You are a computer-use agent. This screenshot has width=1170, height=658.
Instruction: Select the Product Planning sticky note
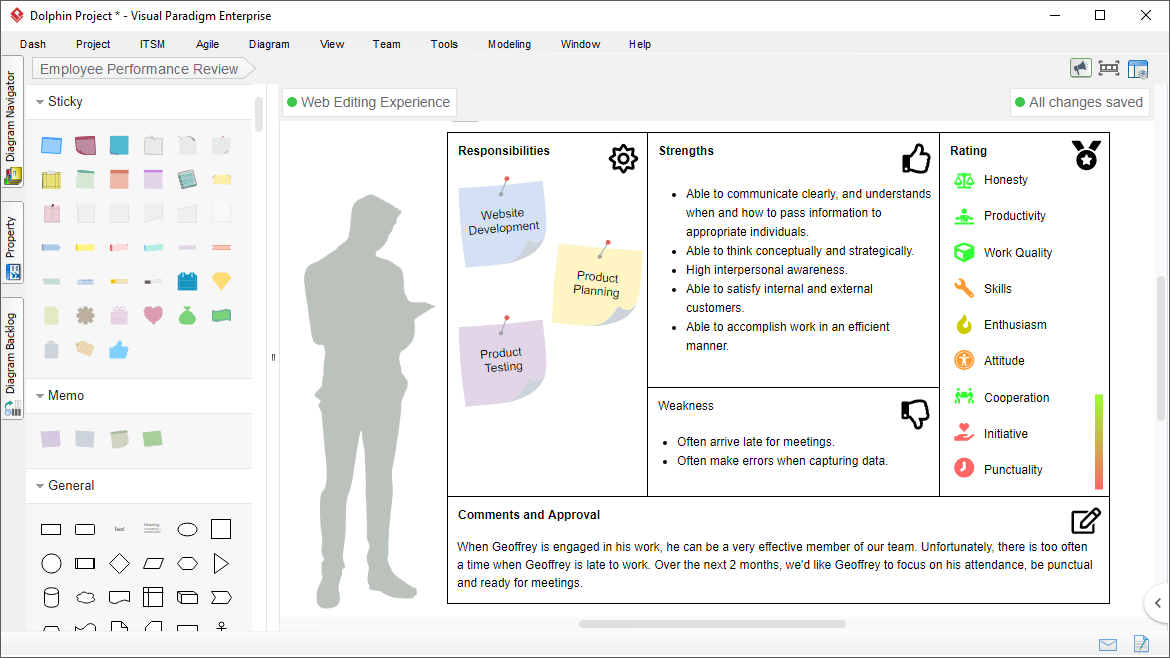tap(597, 283)
